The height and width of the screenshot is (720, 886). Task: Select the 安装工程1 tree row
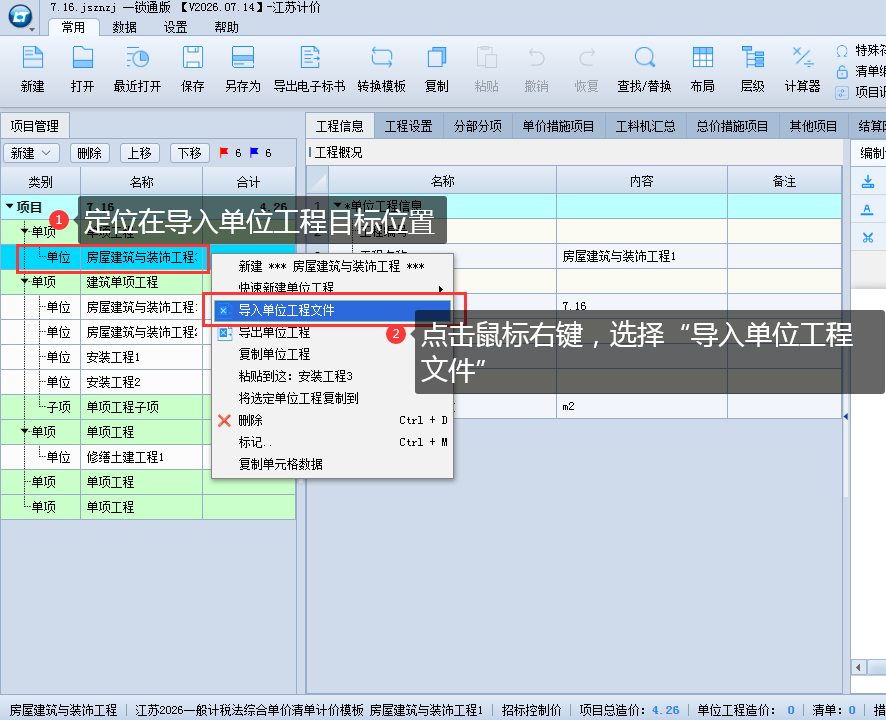148,357
